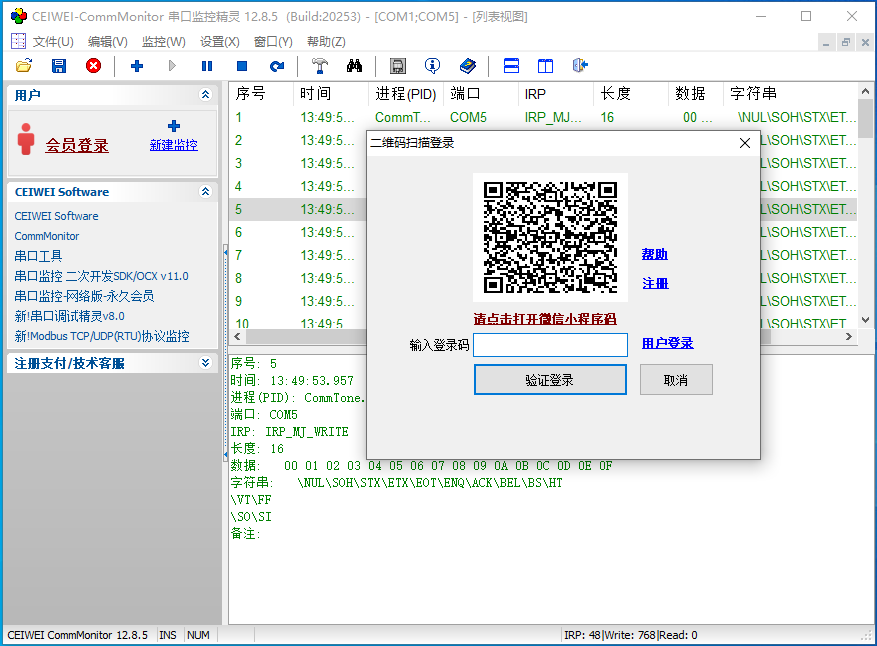Toggle NUM mode in the status bar
Screen dimensions: 877x646
(x=196, y=634)
